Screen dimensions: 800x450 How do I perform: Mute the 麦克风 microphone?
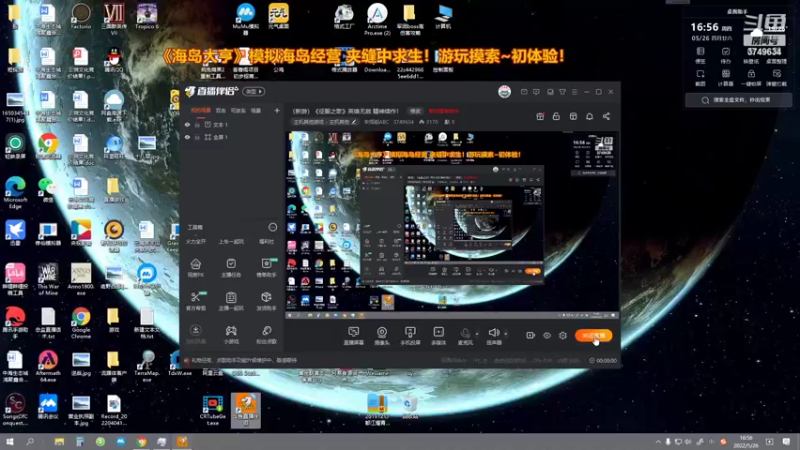[x=465, y=336]
